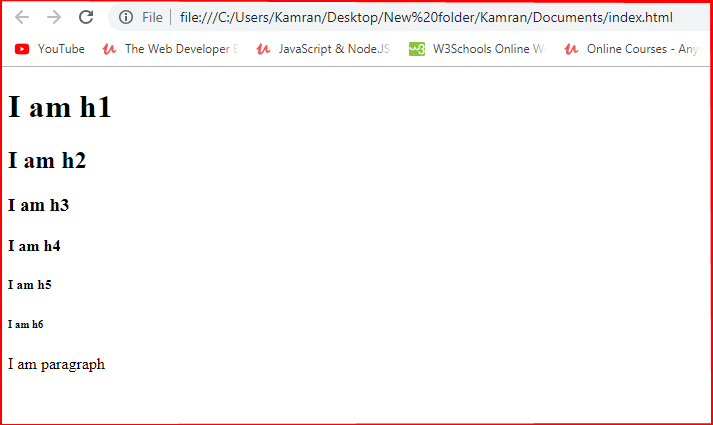Open the JavaScript & Node.JS bookmark
Screen dimensions: 713x425
323,49
